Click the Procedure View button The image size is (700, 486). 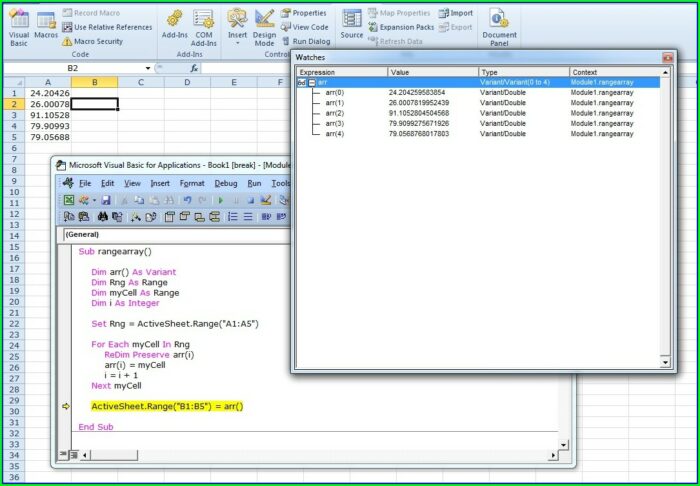coord(63,455)
